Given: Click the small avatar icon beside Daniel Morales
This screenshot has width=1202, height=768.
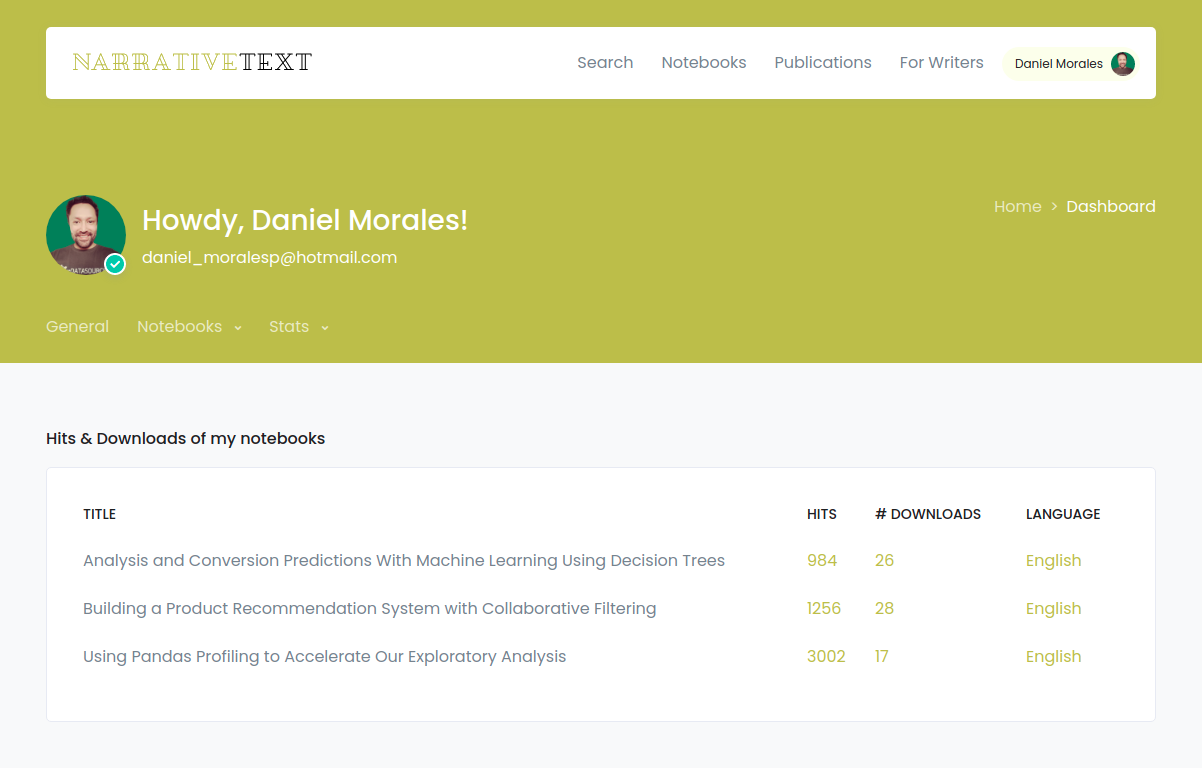Looking at the screenshot, I should 1122,63.
